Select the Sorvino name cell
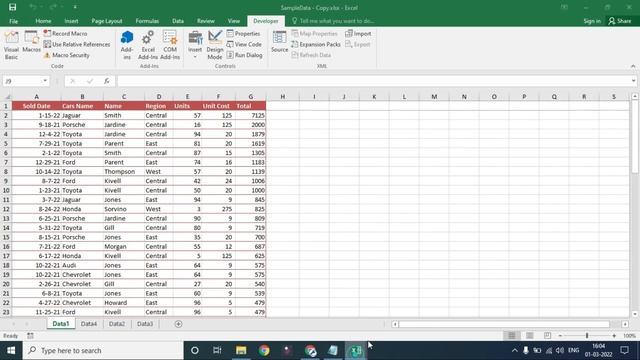Image resolution: width=640 pixels, height=360 pixels. point(124,209)
